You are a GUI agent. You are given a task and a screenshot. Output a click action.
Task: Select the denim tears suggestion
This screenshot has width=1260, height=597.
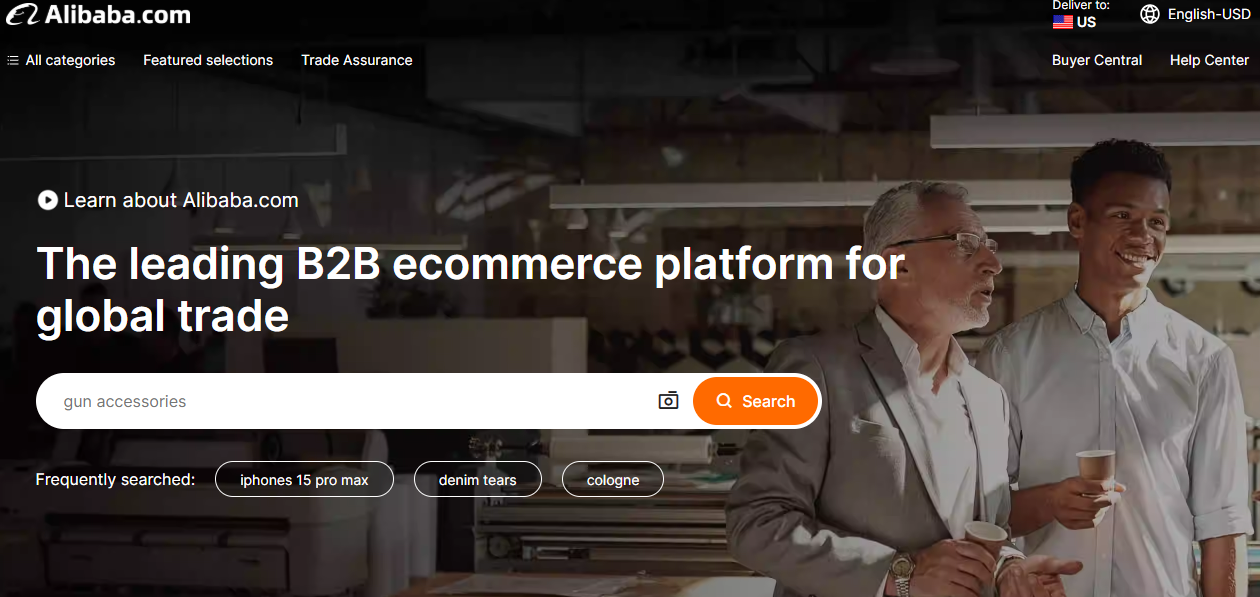[478, 480]
